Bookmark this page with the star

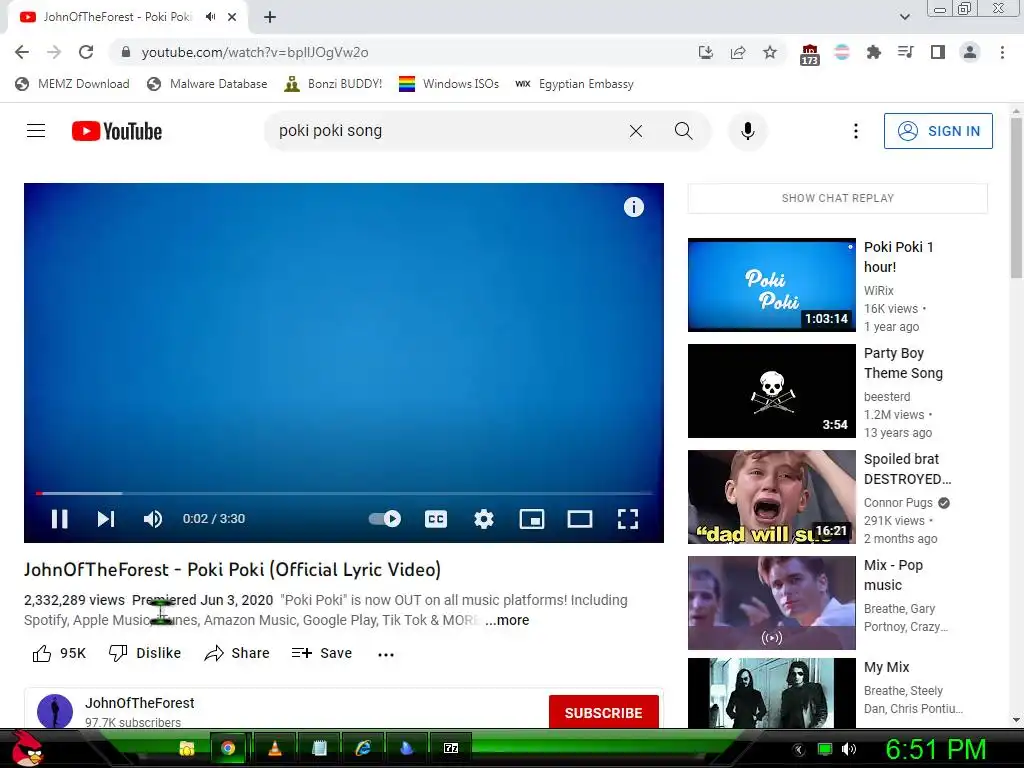(x=770, y=52)
